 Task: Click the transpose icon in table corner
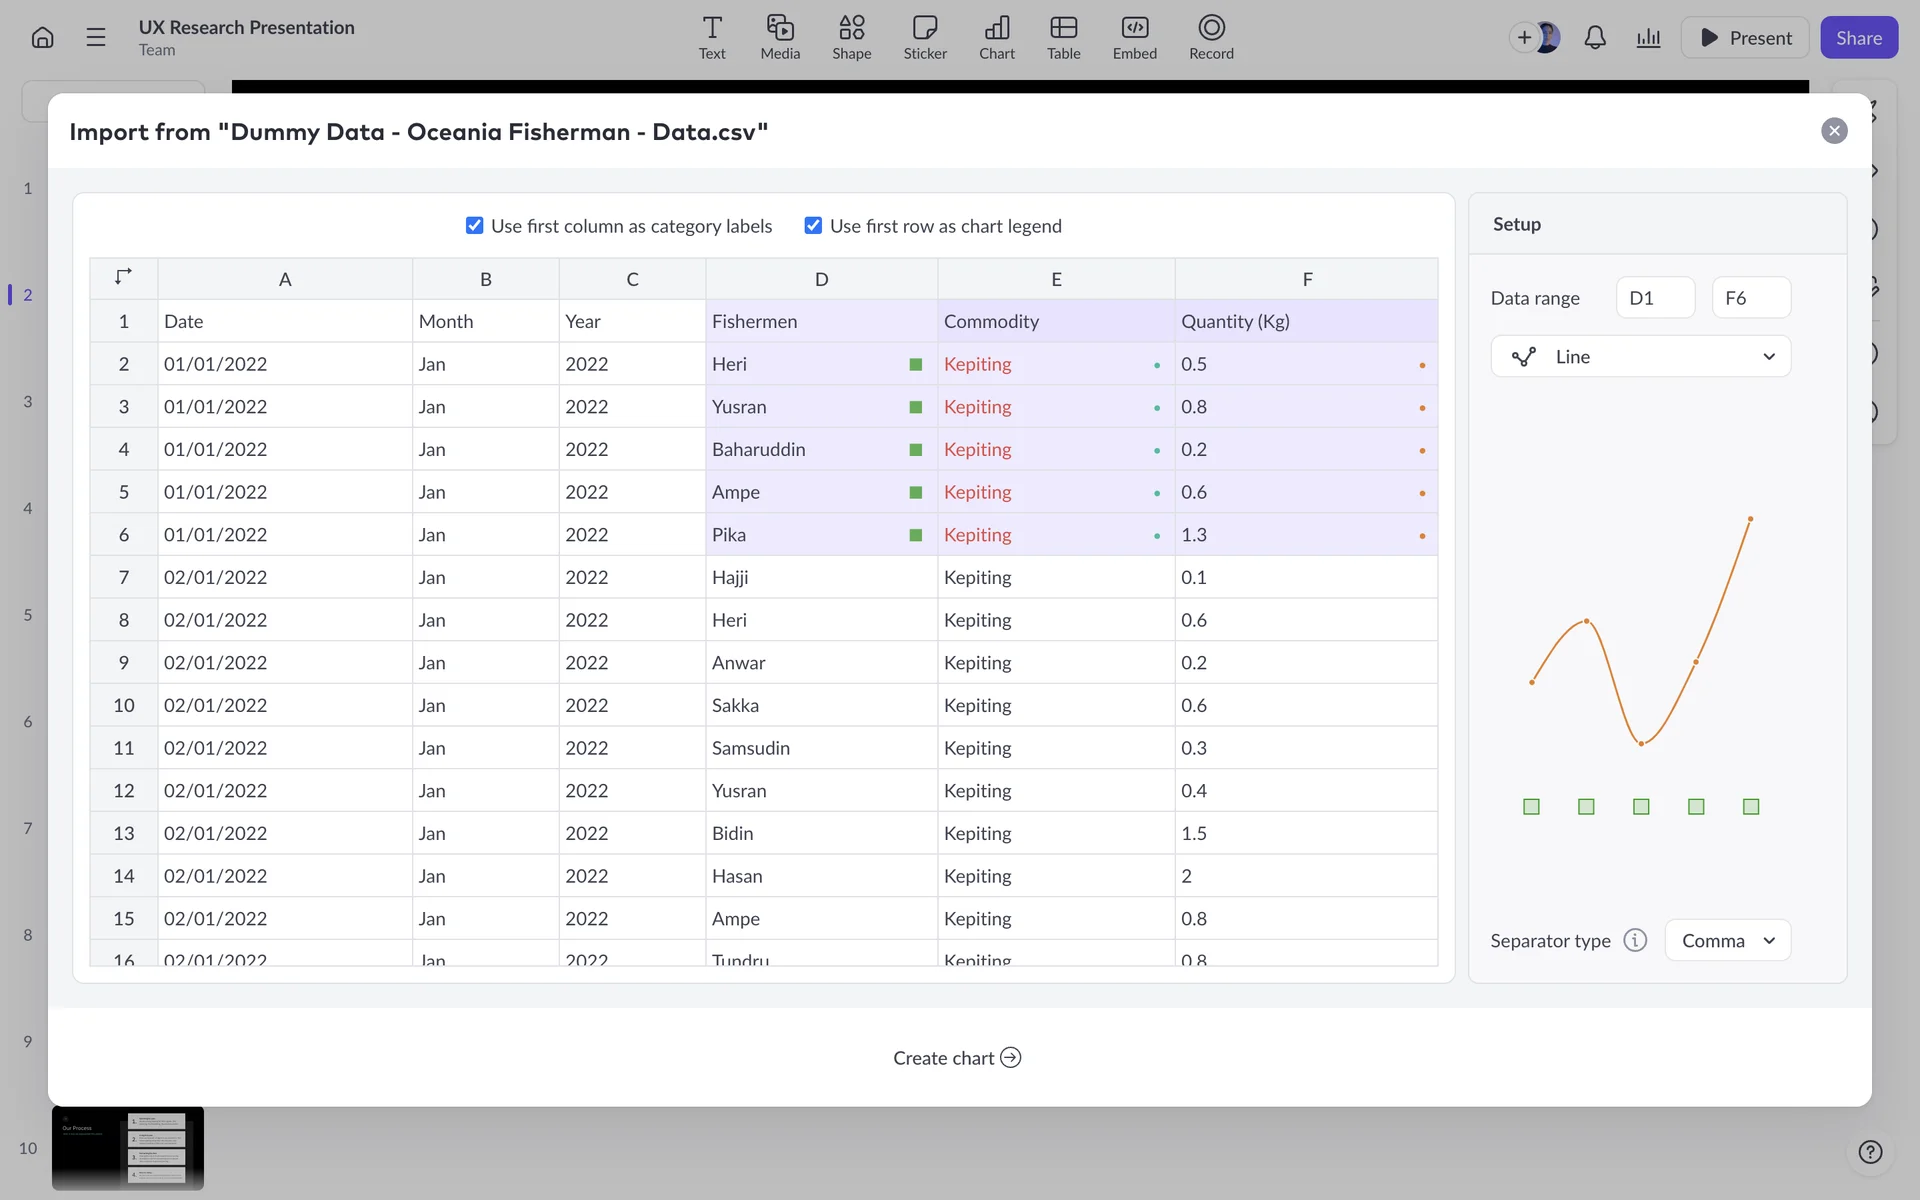(123, 277)
